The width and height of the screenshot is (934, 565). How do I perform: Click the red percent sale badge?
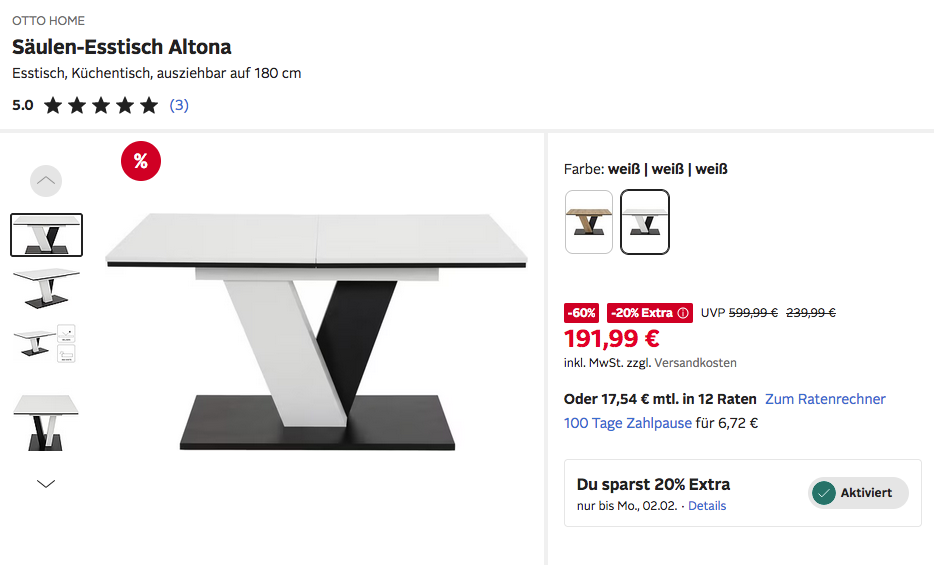(x=141, y=161)
